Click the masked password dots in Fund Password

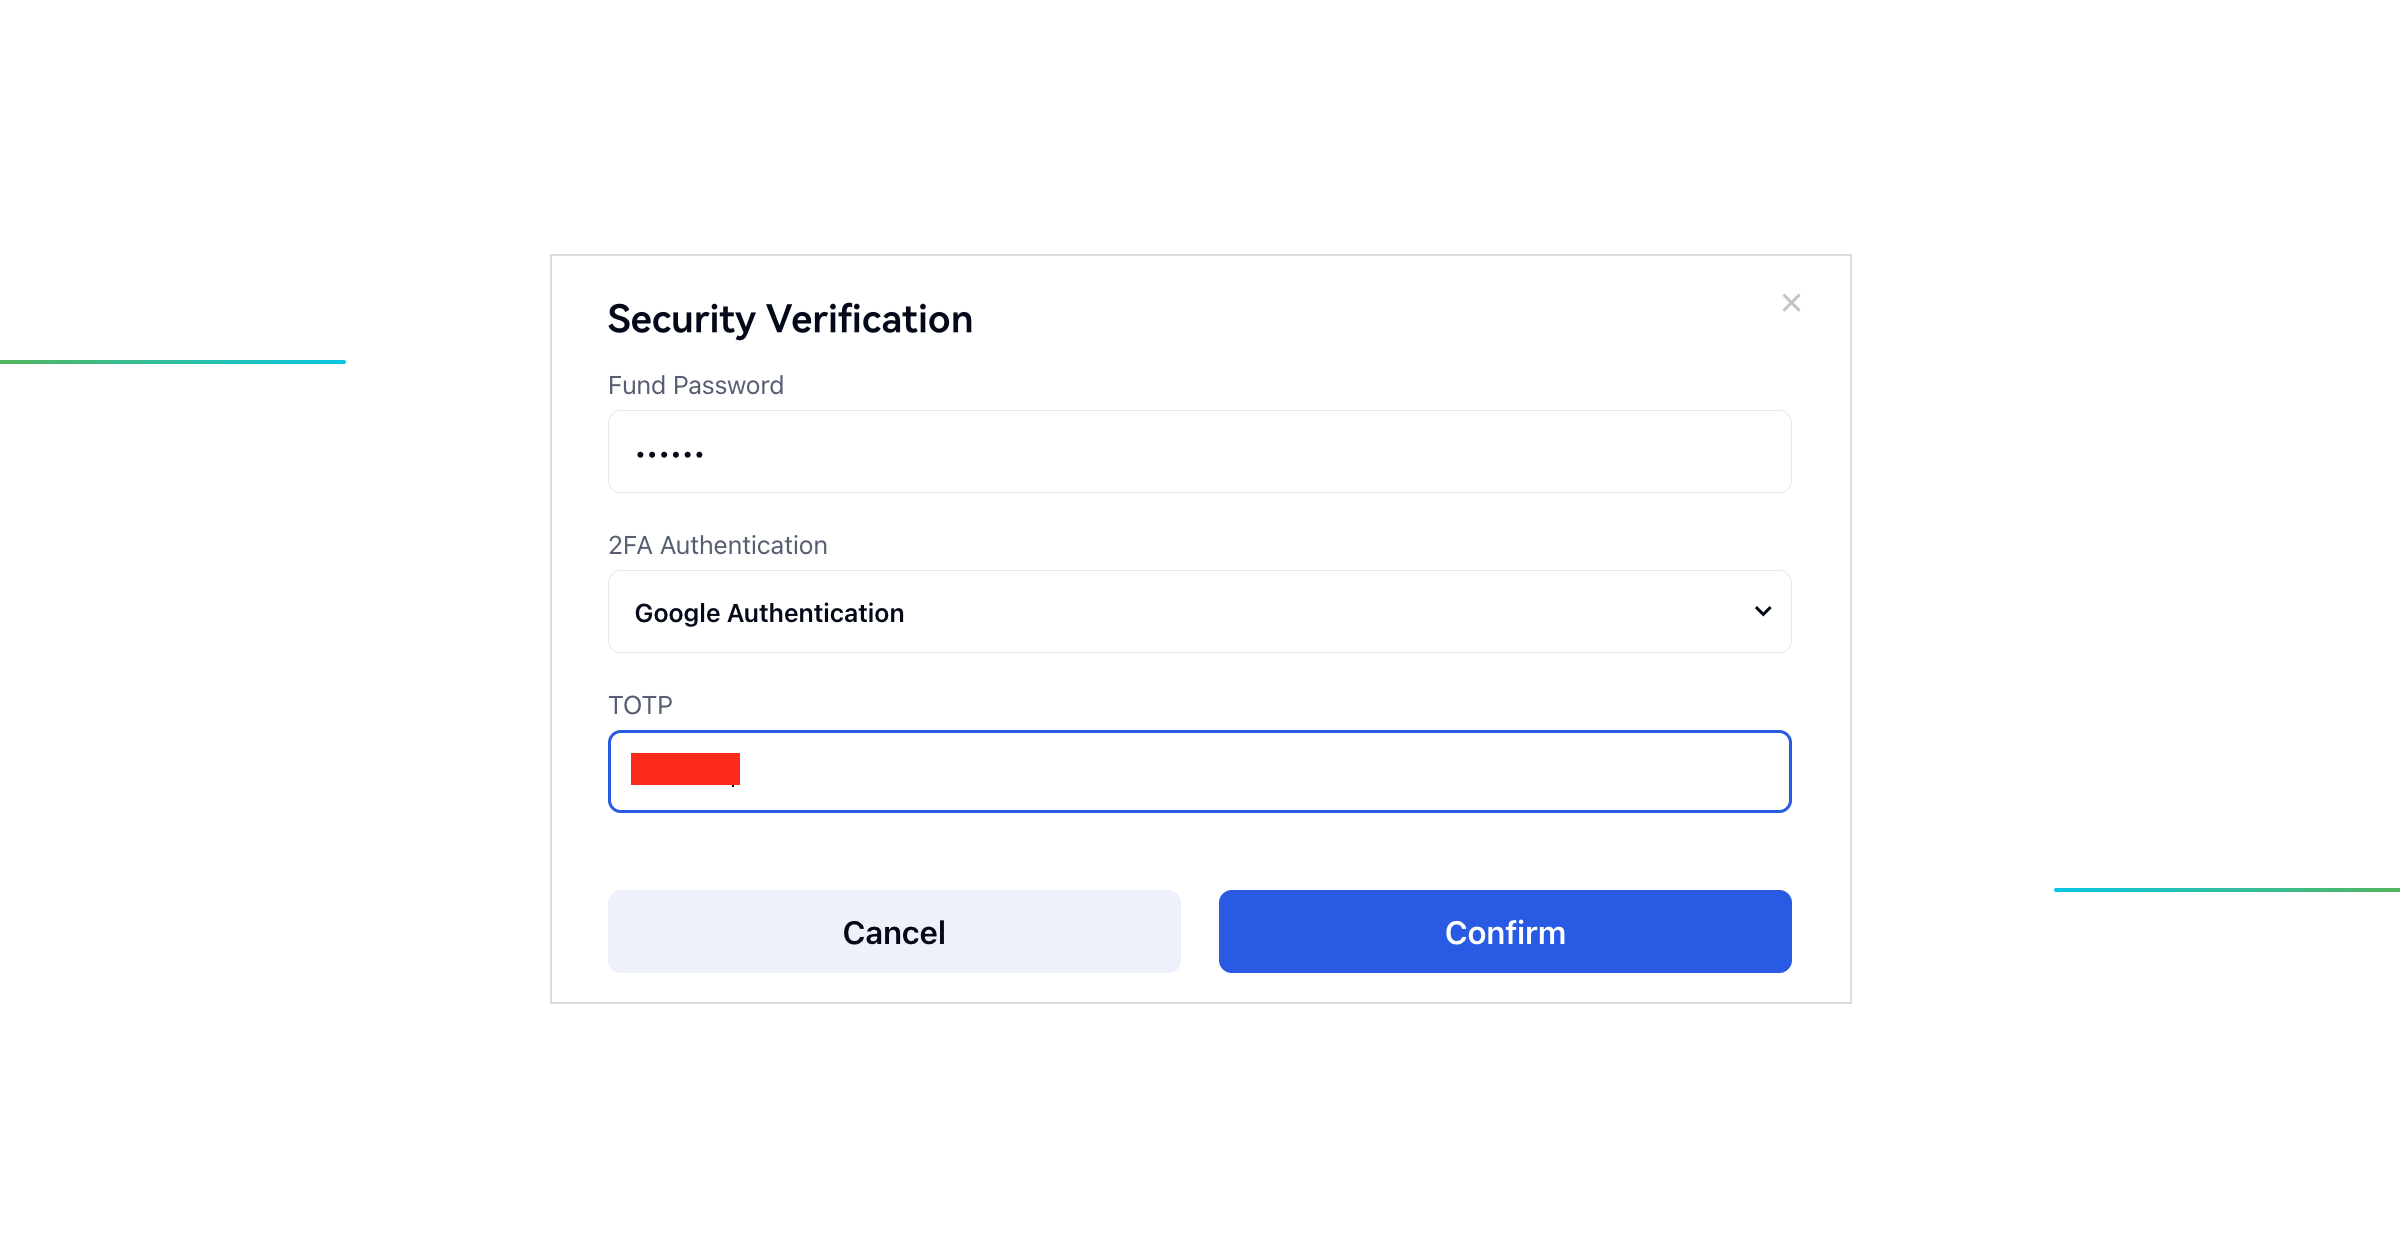click(x=668, y=451)
